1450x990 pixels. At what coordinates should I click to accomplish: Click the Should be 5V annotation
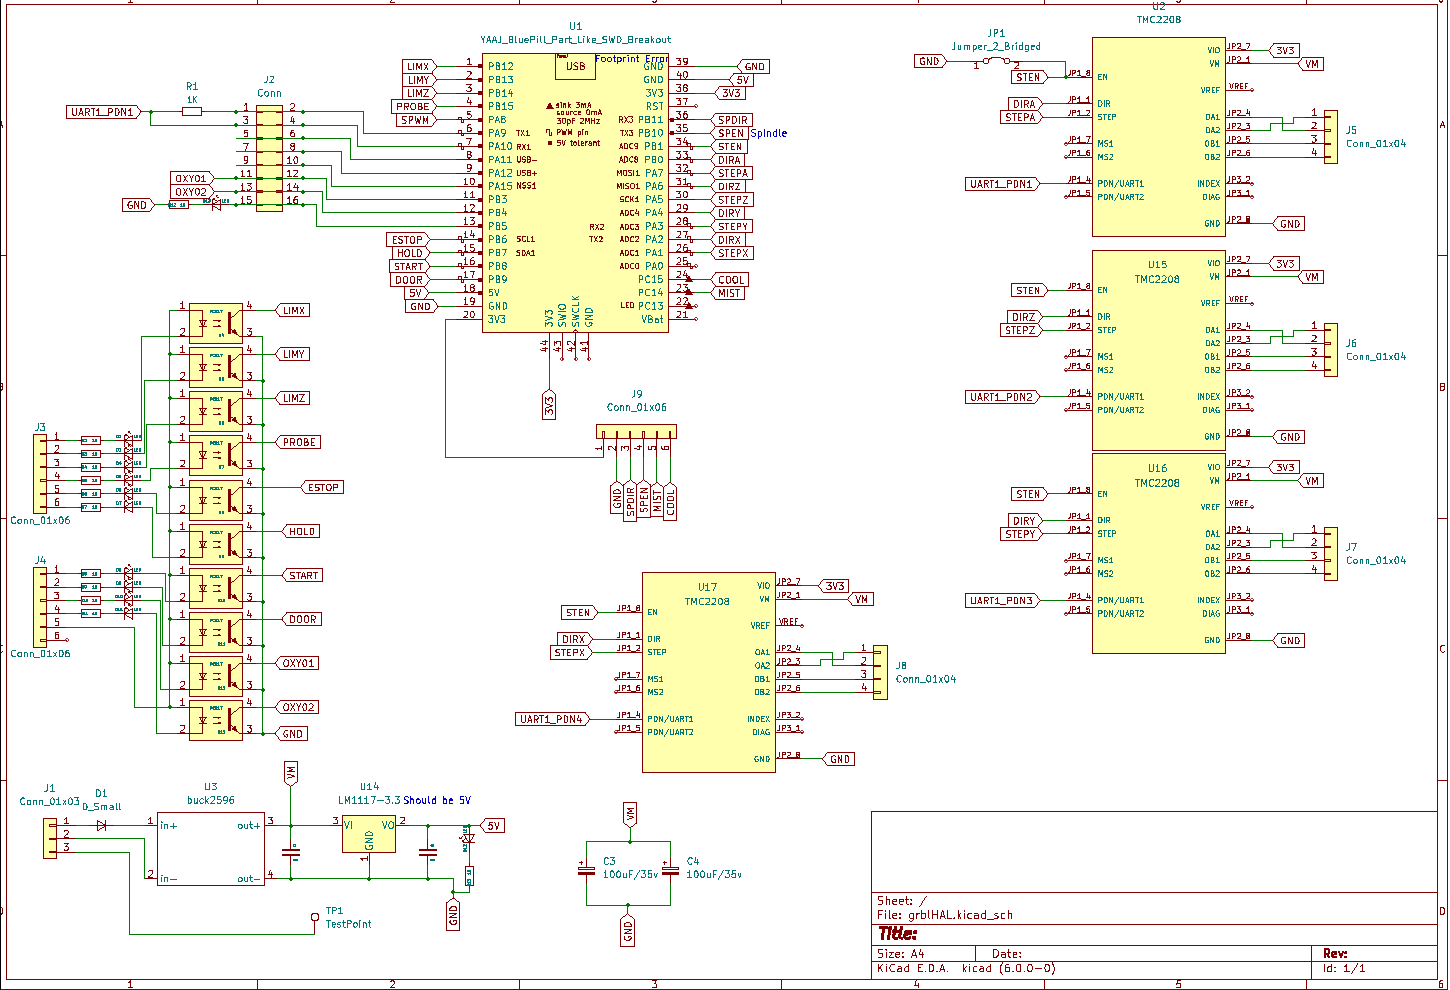click(x=437, y=800)
